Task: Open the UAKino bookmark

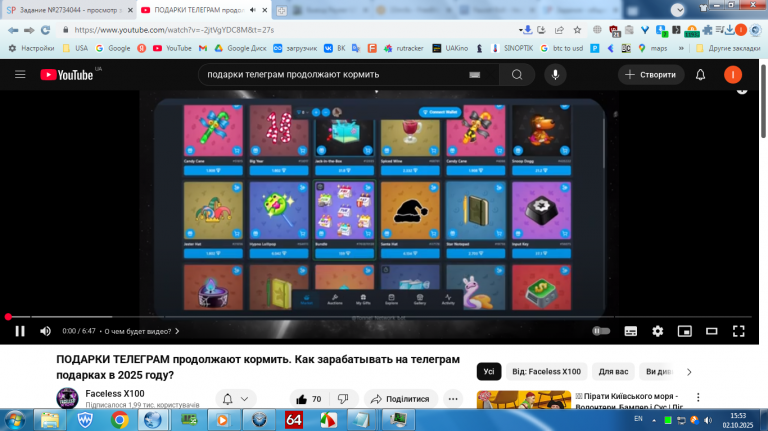Action: 451,48
